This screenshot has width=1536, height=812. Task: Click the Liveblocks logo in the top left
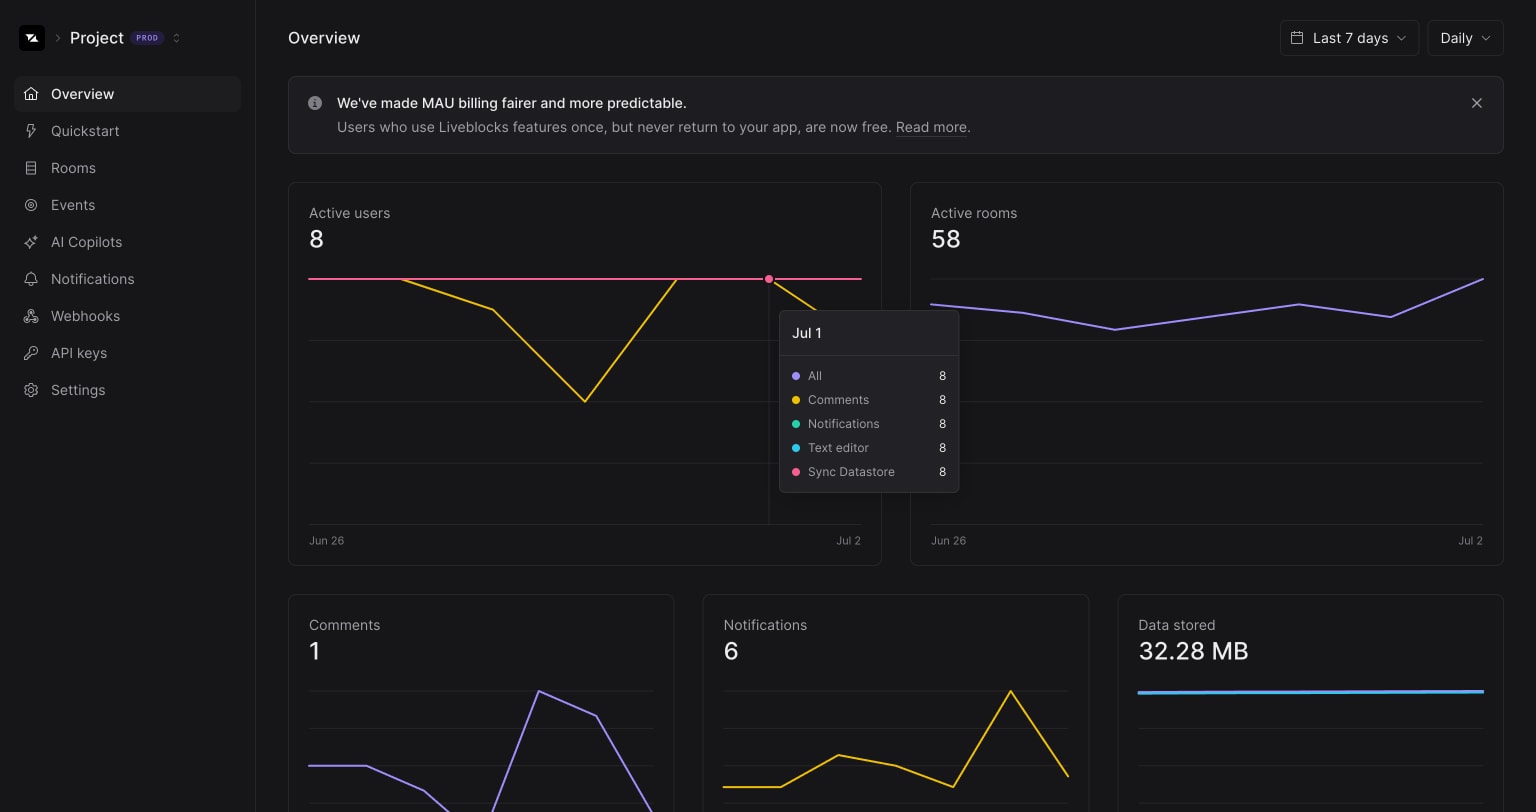tap(32, 37)
